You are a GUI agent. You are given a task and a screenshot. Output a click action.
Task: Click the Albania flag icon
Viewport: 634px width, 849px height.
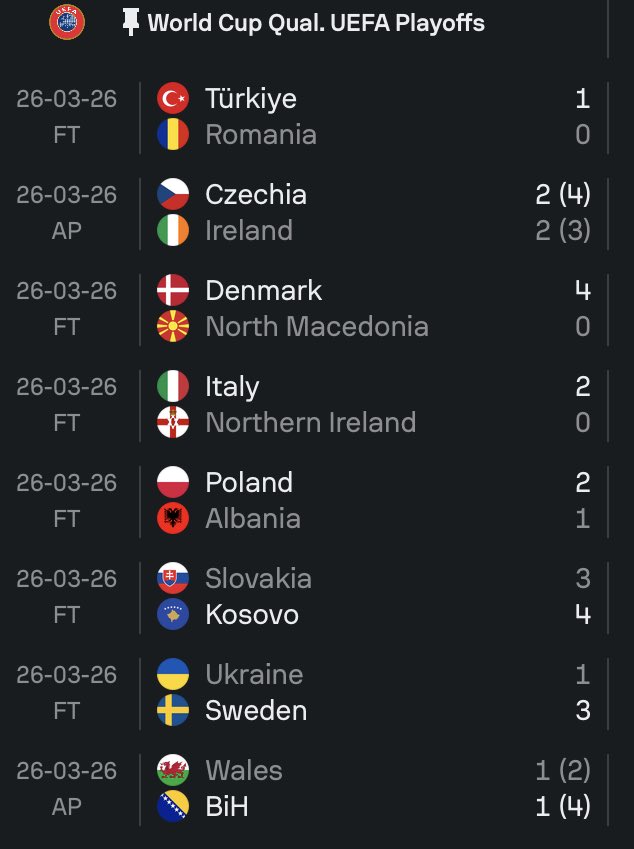(x=173, y=518)
